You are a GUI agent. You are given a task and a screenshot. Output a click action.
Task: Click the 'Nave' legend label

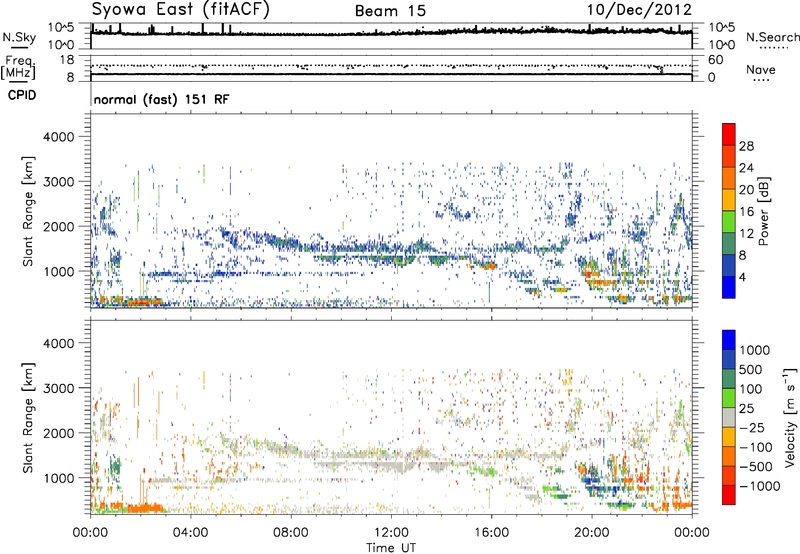tap(761, 69)
